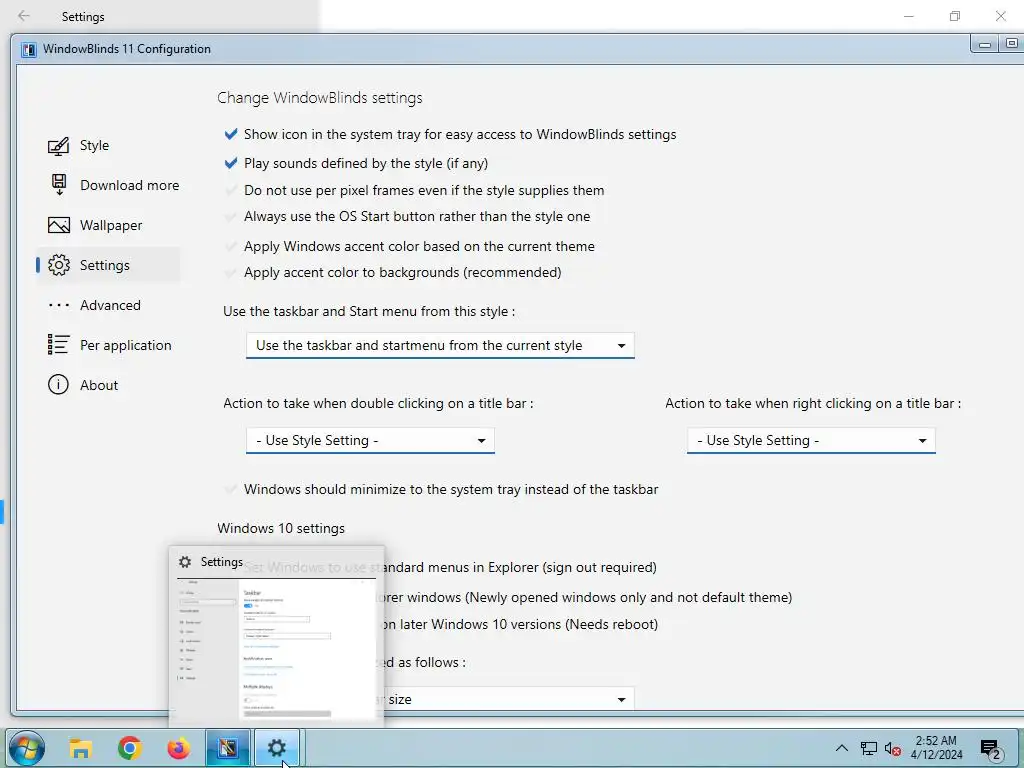Open the partially hidden size dropdown
The image size is (1024, 768).
point(509,699)
